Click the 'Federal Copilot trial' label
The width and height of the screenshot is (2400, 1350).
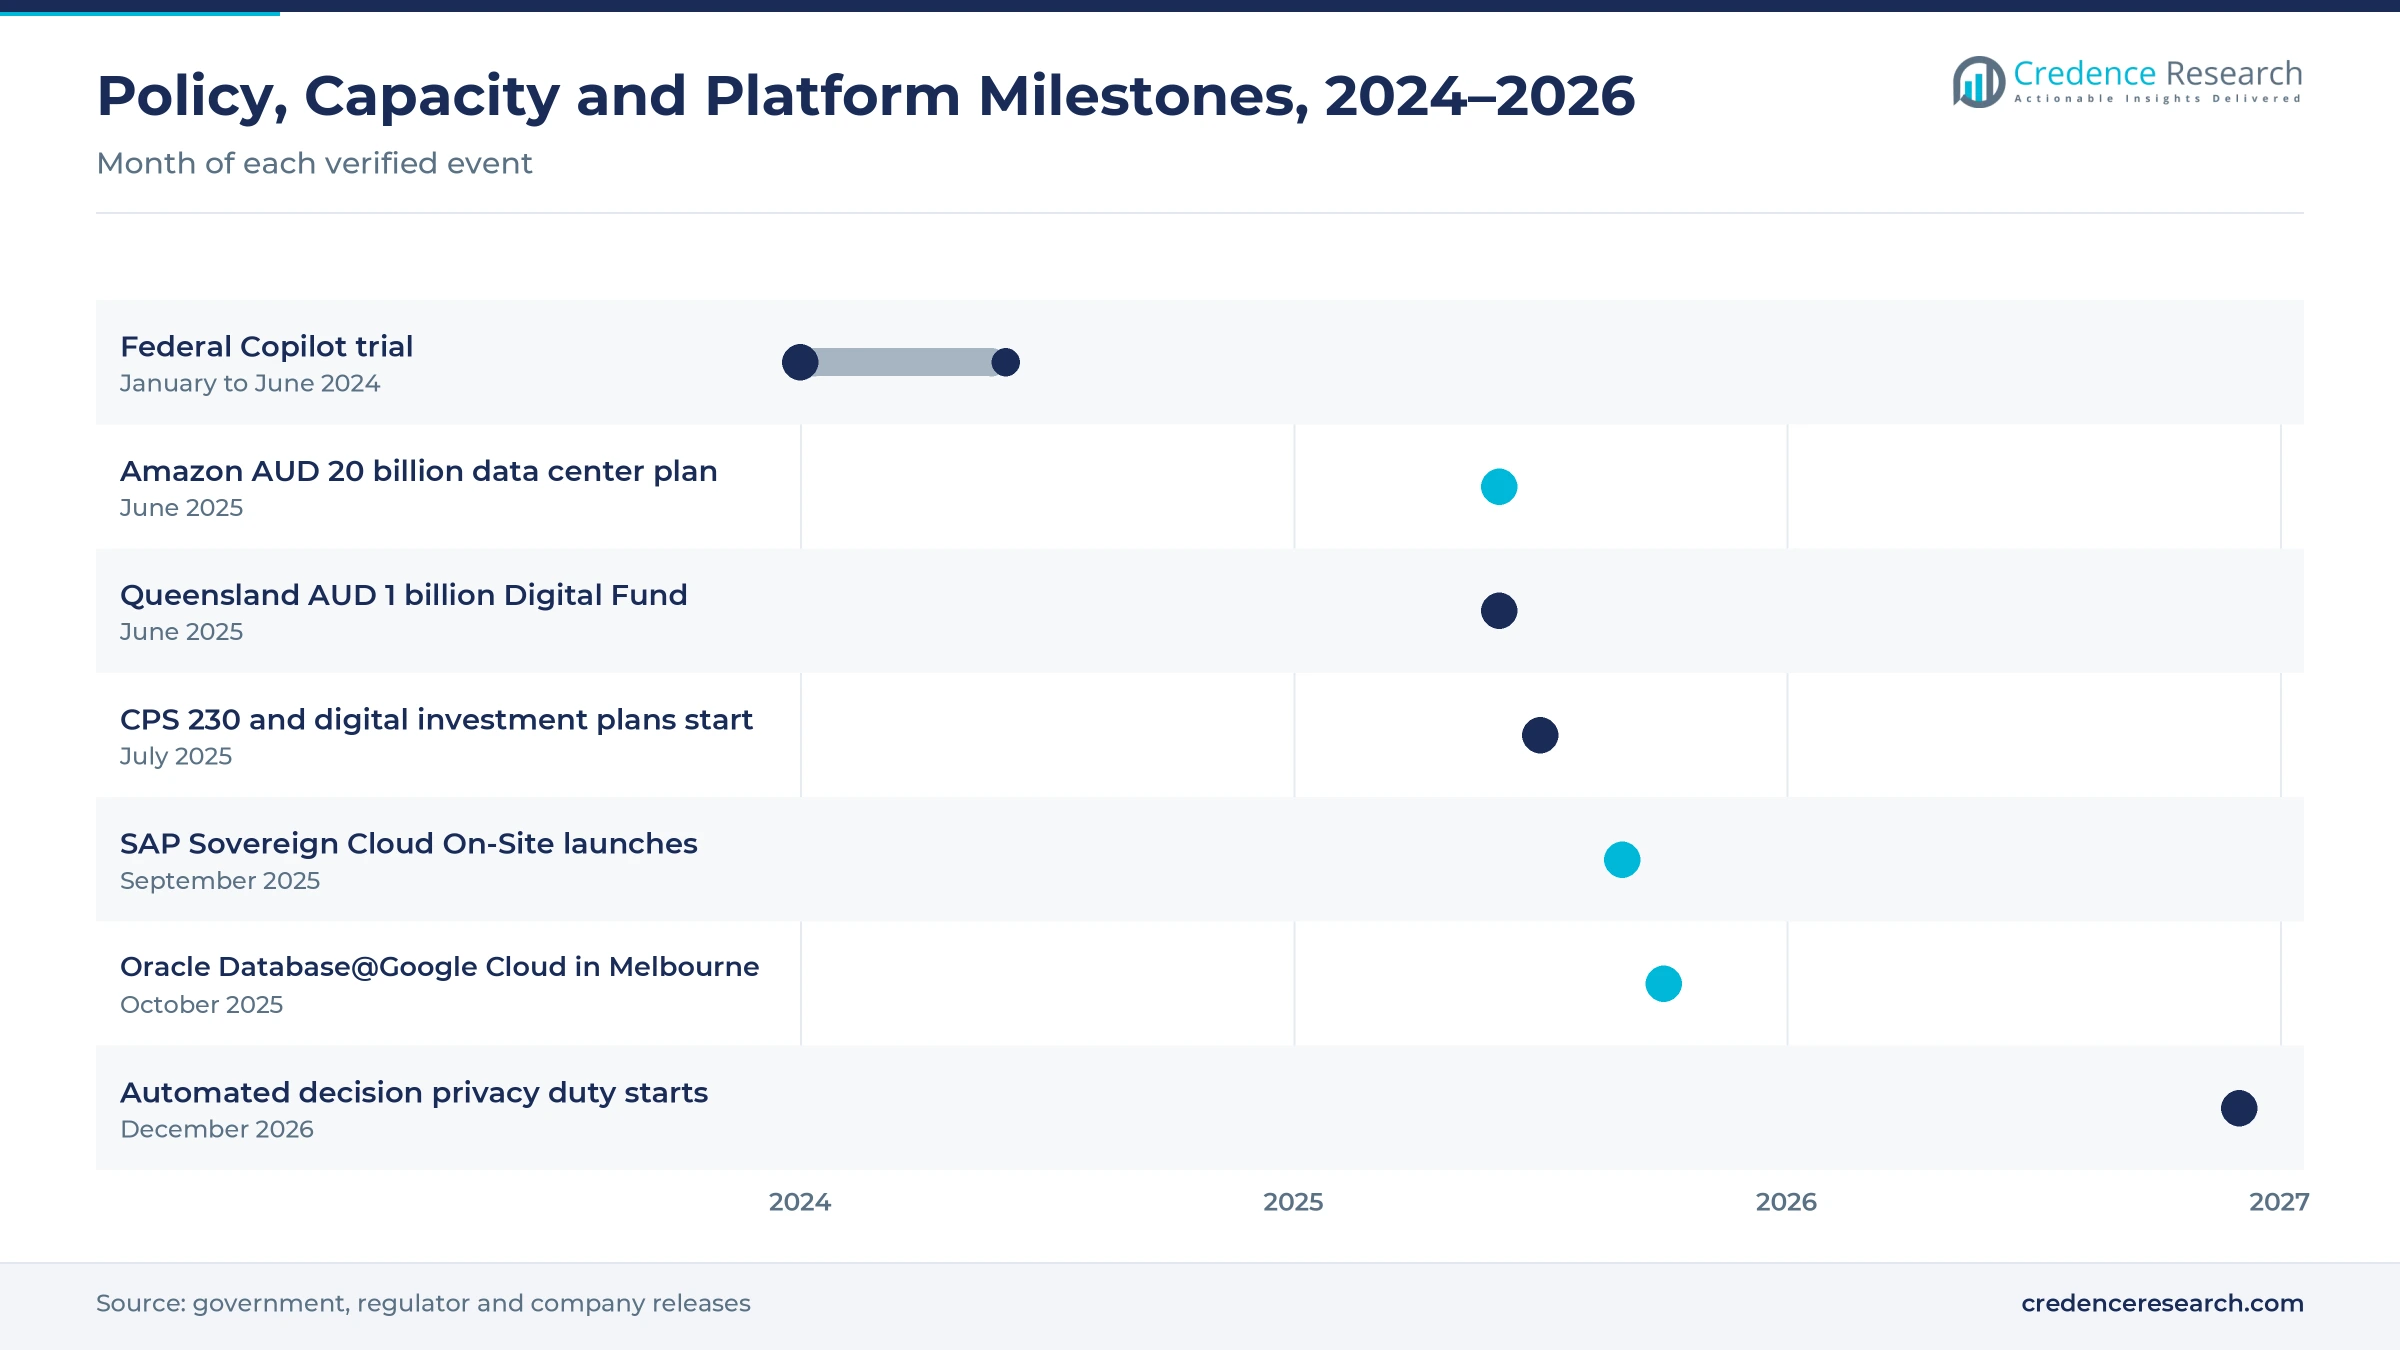tap(266, 346)
